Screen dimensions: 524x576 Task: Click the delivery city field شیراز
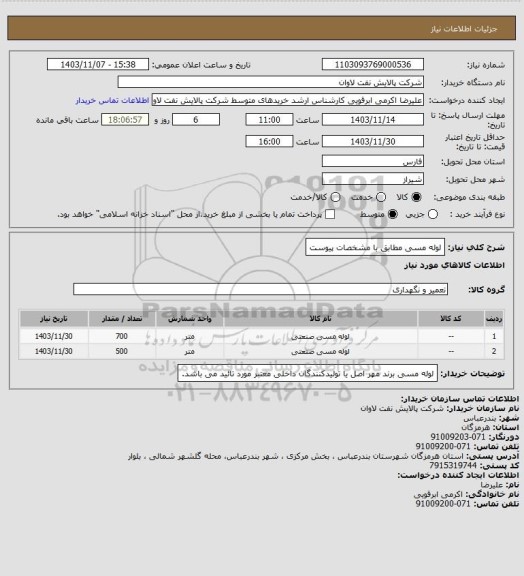click(x=373, y=179)
